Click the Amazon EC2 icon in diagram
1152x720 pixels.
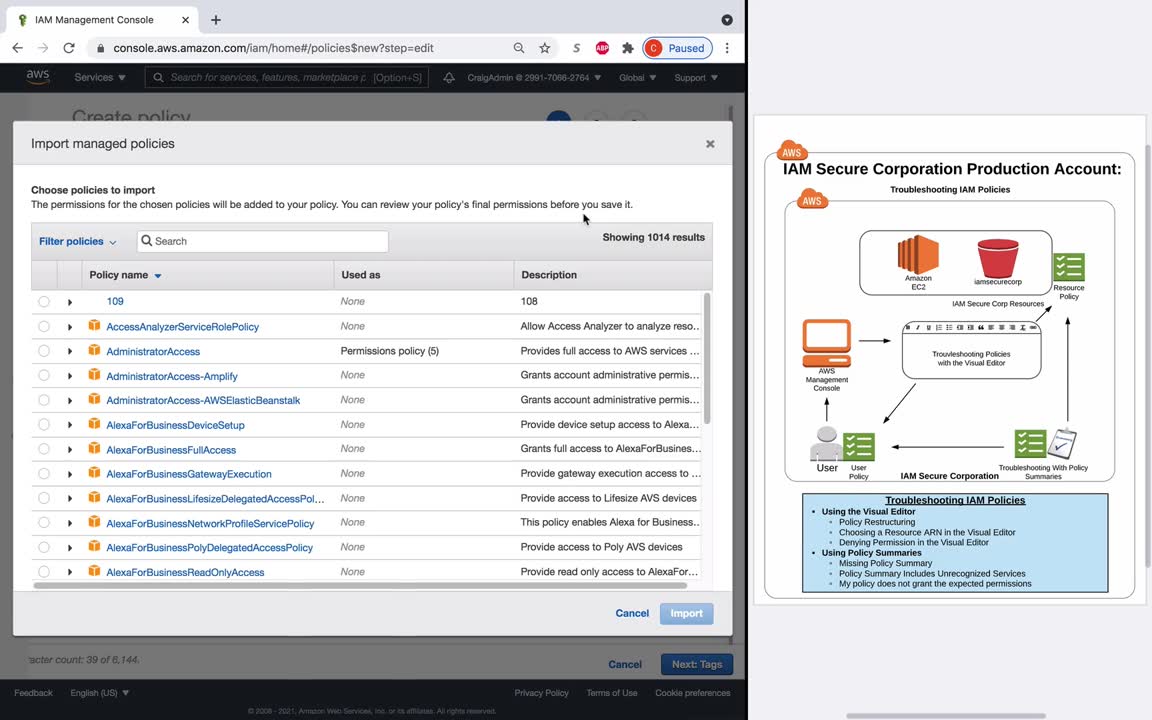[918, 254]
